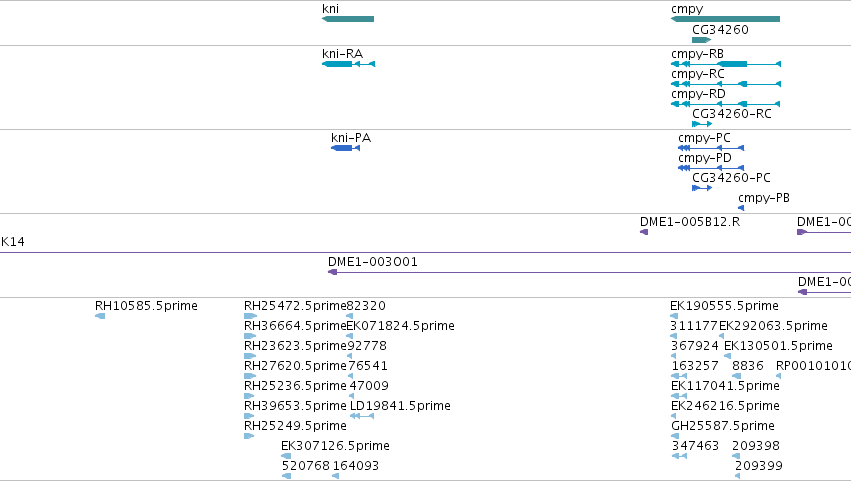
Task: Select the cmpy-PB small arrow
Action: (741, 208)
